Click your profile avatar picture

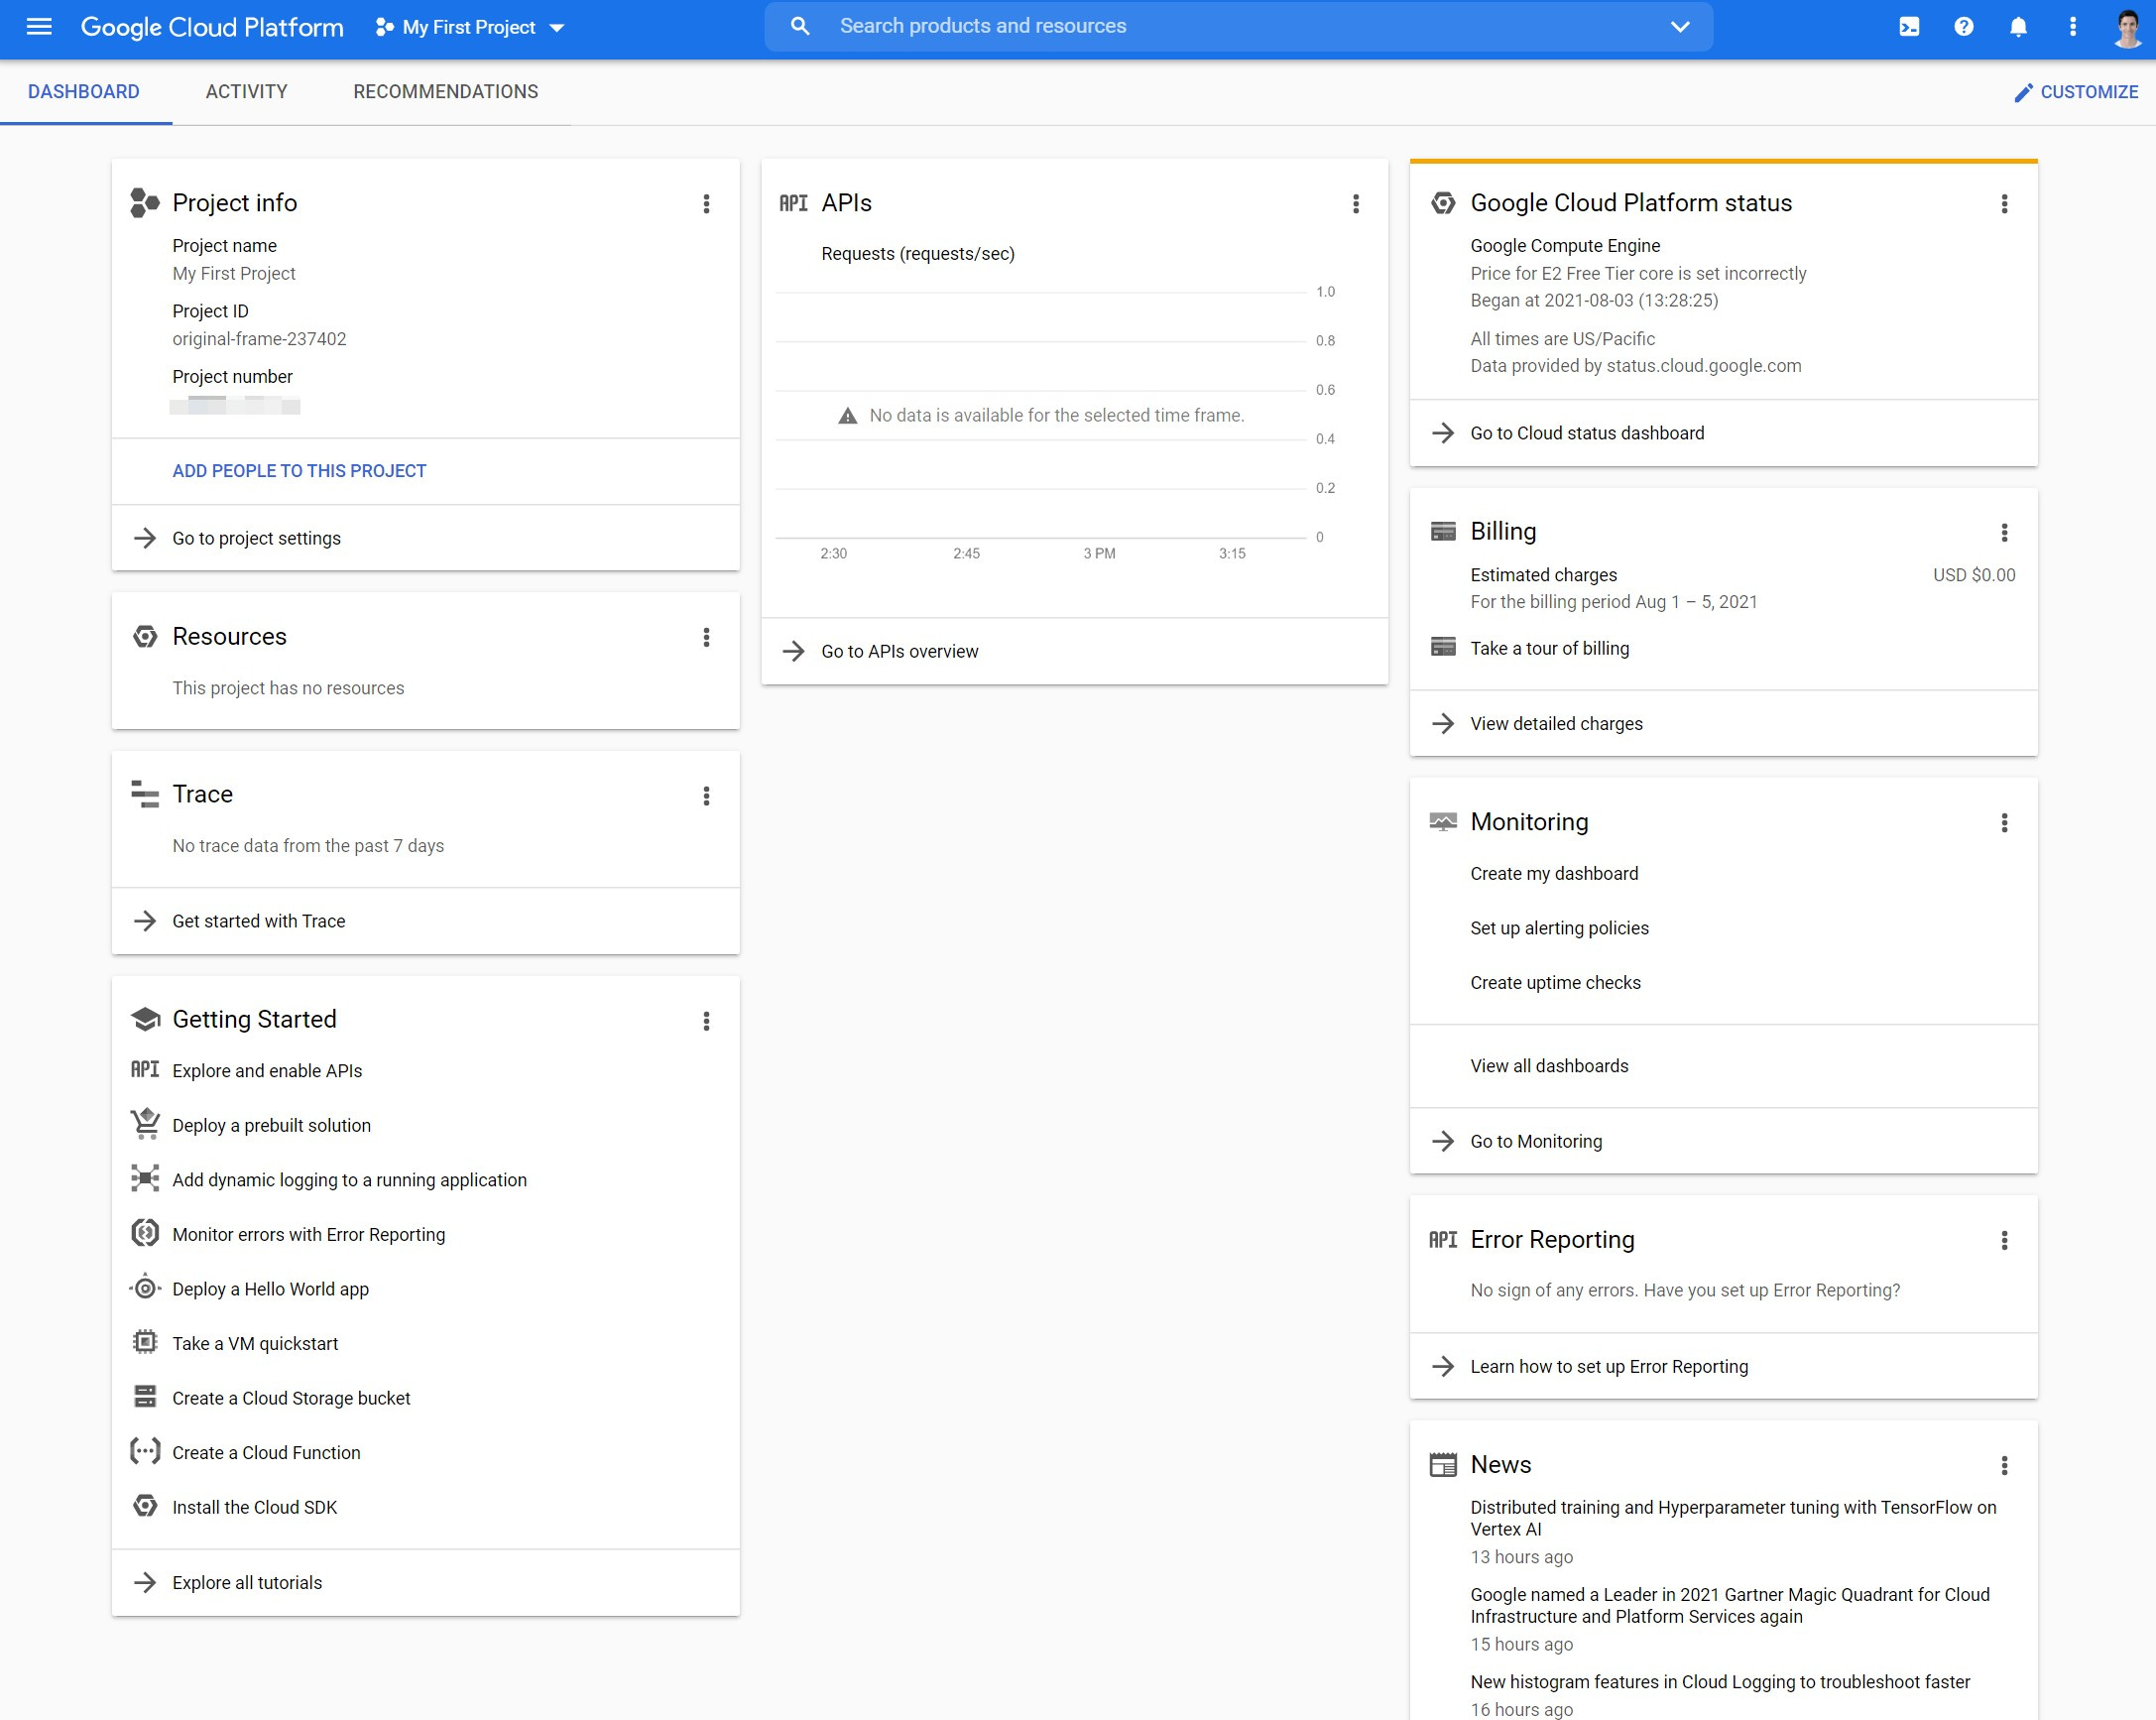[2128, 27]
